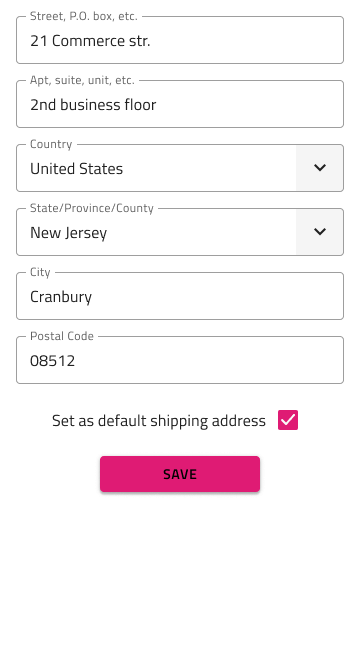Open the State selector showing New Jersey
Screen dimensions: 360x650
[x=180, y=232]
